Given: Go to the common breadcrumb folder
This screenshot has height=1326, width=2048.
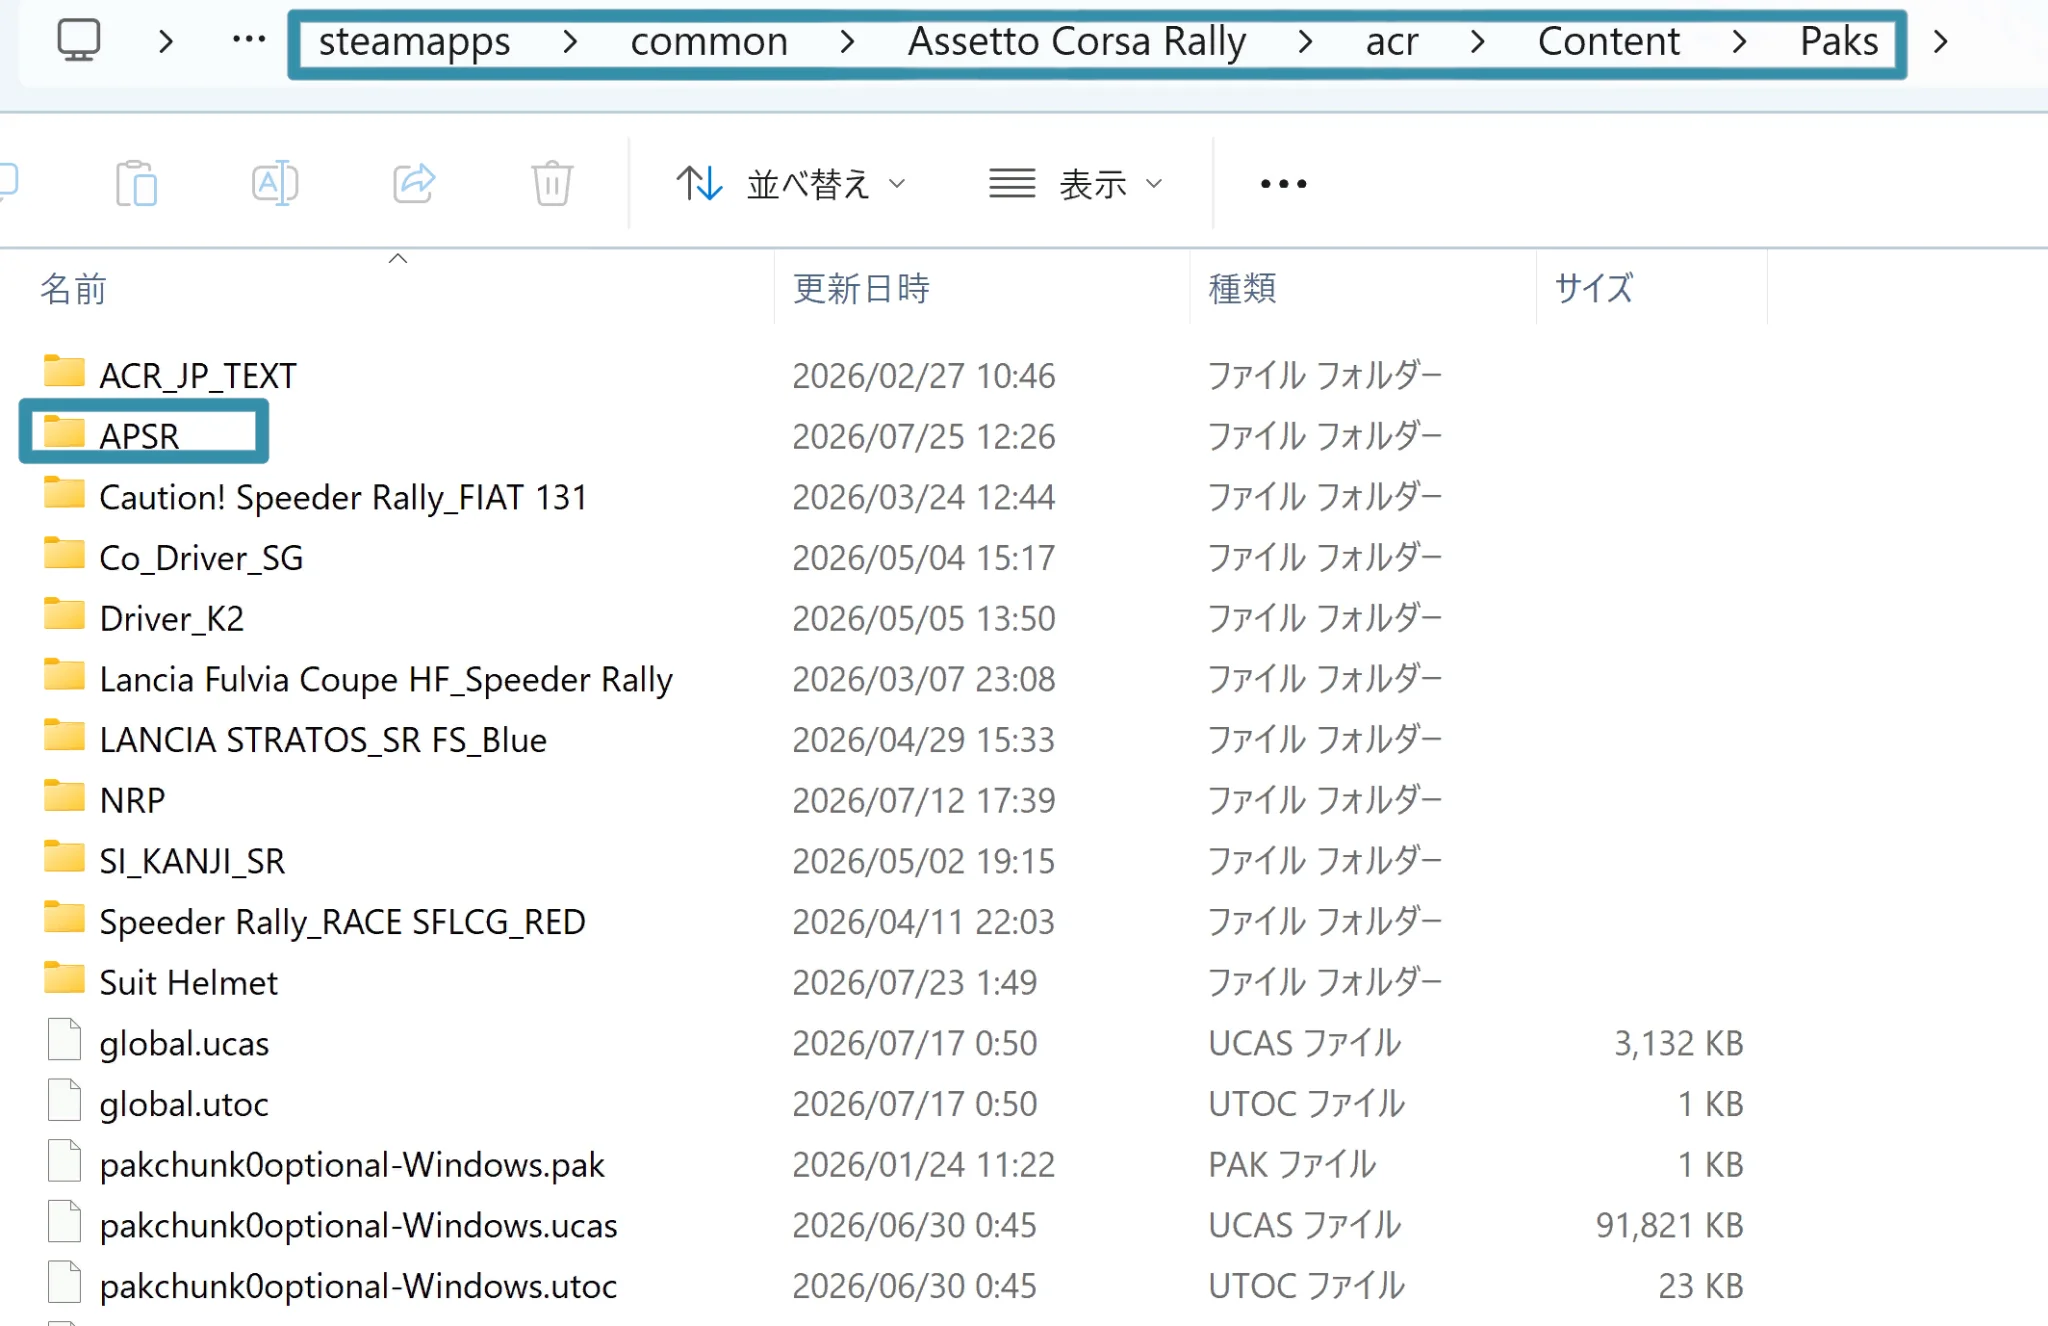Looking at the screenshot, I should tap(709, 42).
